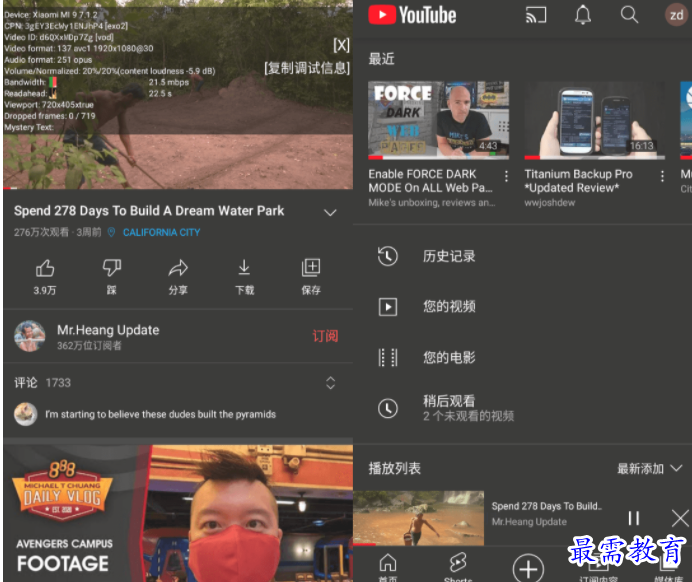Tap title Spend 278 Days To Build A Dream Water Park
Viewport: 692px width, 582px height.
point(149,211)
